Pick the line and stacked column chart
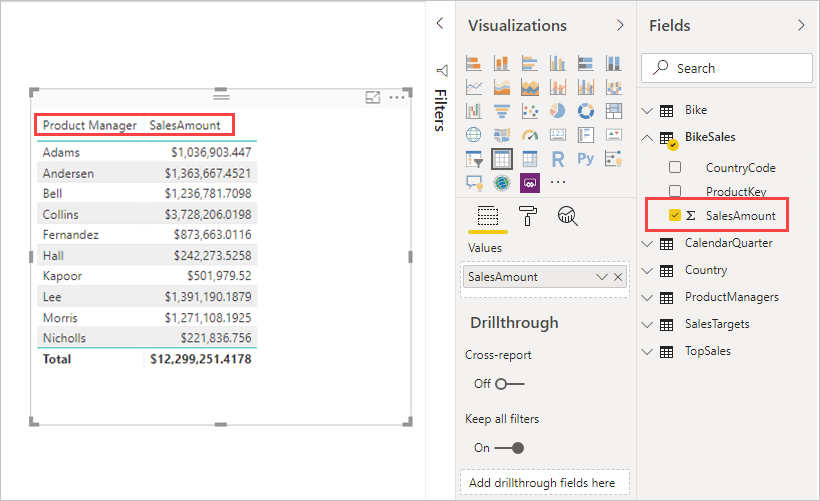Image resolution: width=820 pixels, height=501 pixels. [x=557, y=87]
